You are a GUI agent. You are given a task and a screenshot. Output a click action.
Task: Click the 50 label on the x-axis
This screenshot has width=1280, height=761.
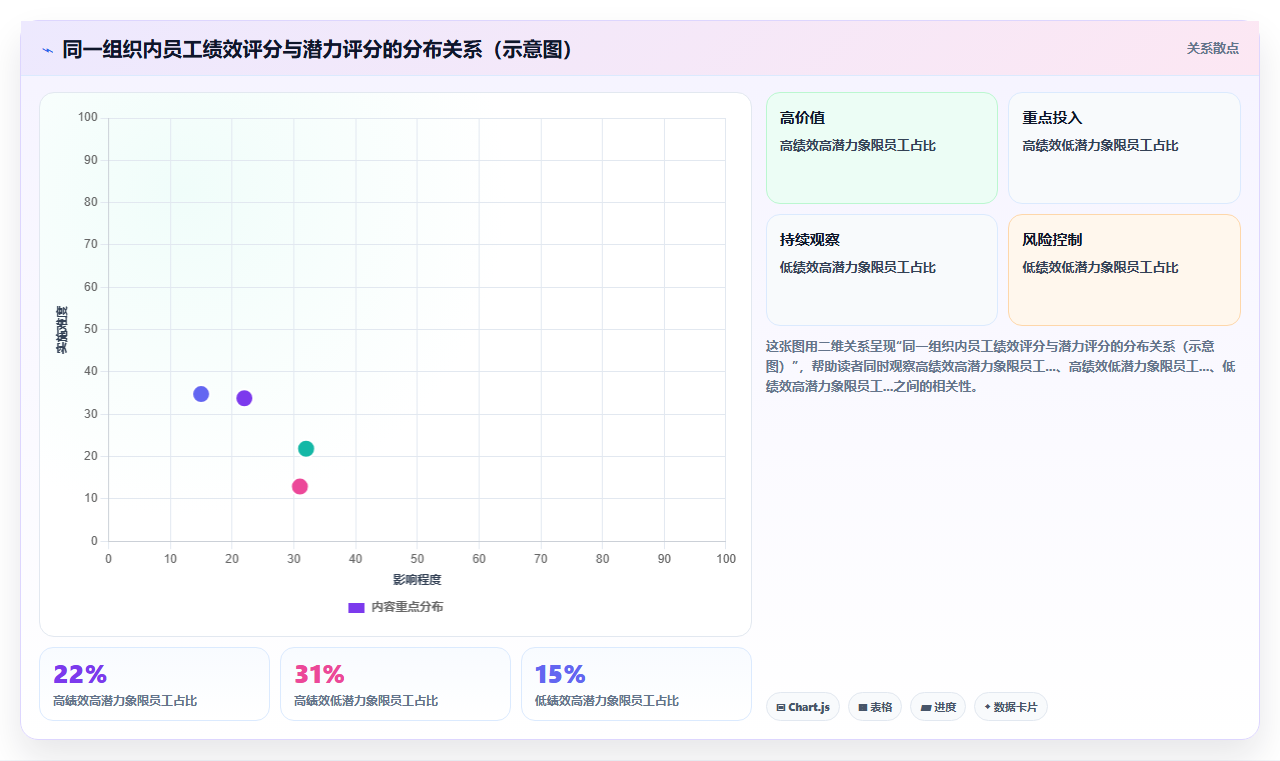pos(417,559)
